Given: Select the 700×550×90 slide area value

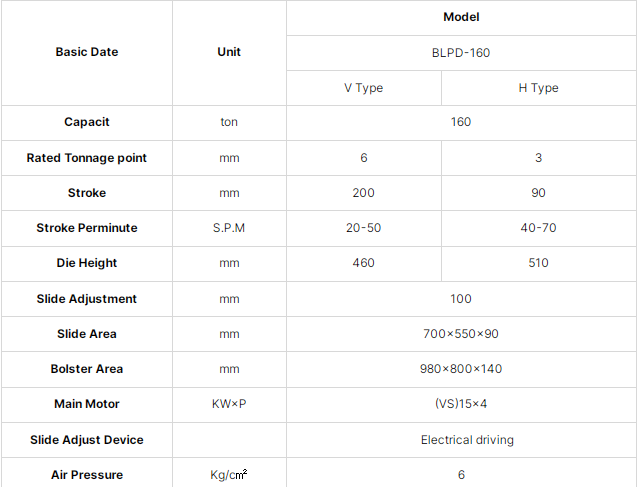Looking at the screenshot, I should tap(461, 334).
